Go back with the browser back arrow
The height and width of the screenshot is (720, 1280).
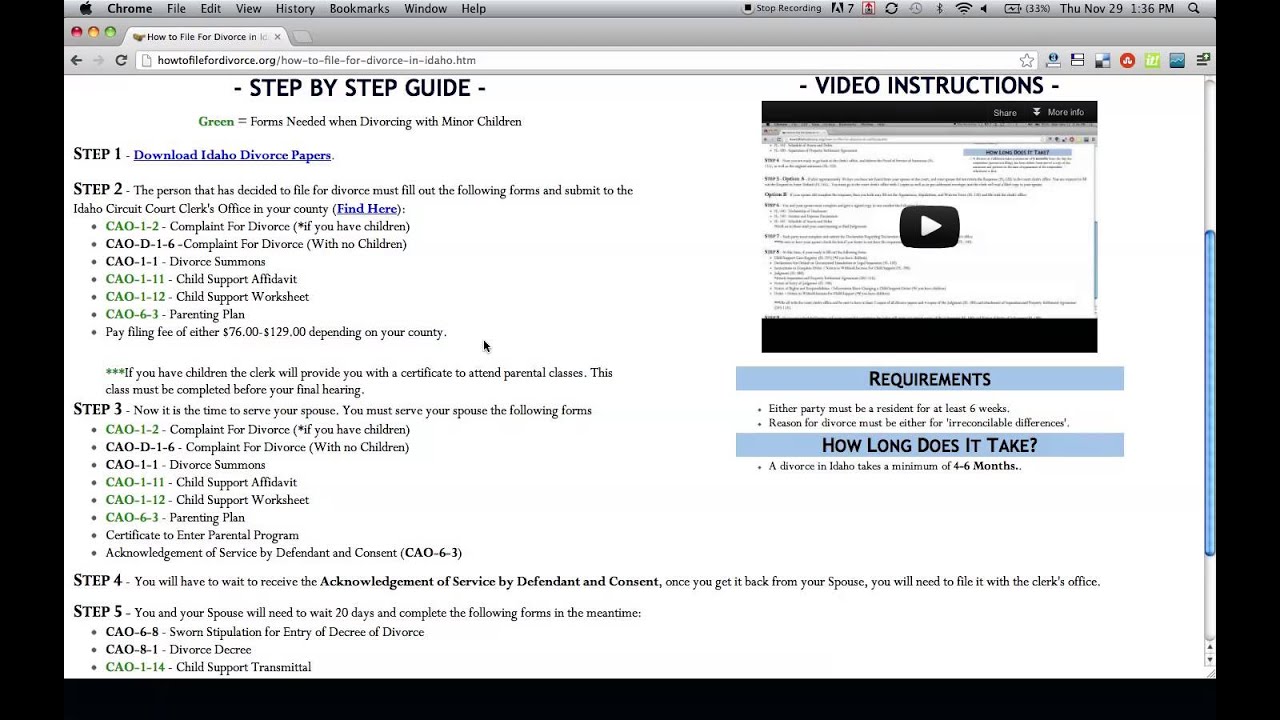(x=76, y=60)
